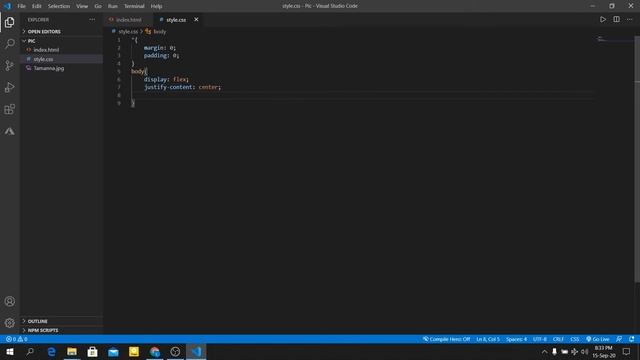Screen dimensions: 640x360
Task: Close the style.css tab
Action: 196,20
